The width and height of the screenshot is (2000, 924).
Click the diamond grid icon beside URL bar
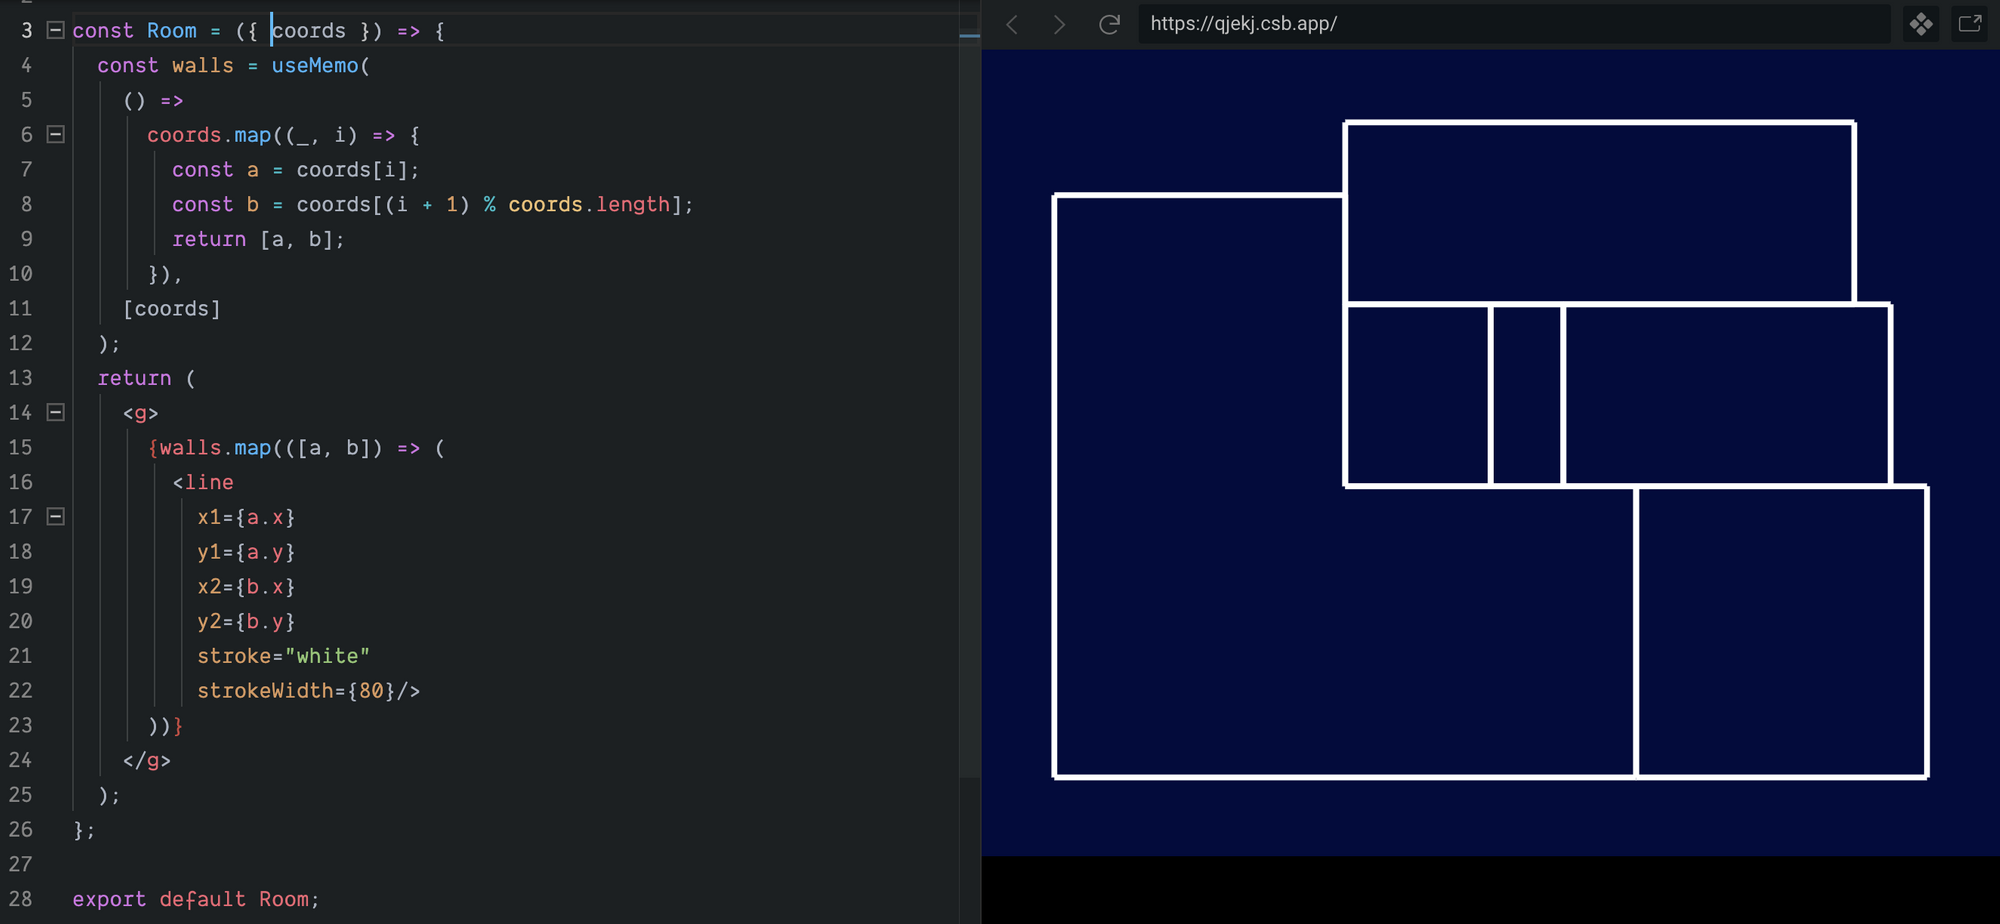(x=1921, y=24)
